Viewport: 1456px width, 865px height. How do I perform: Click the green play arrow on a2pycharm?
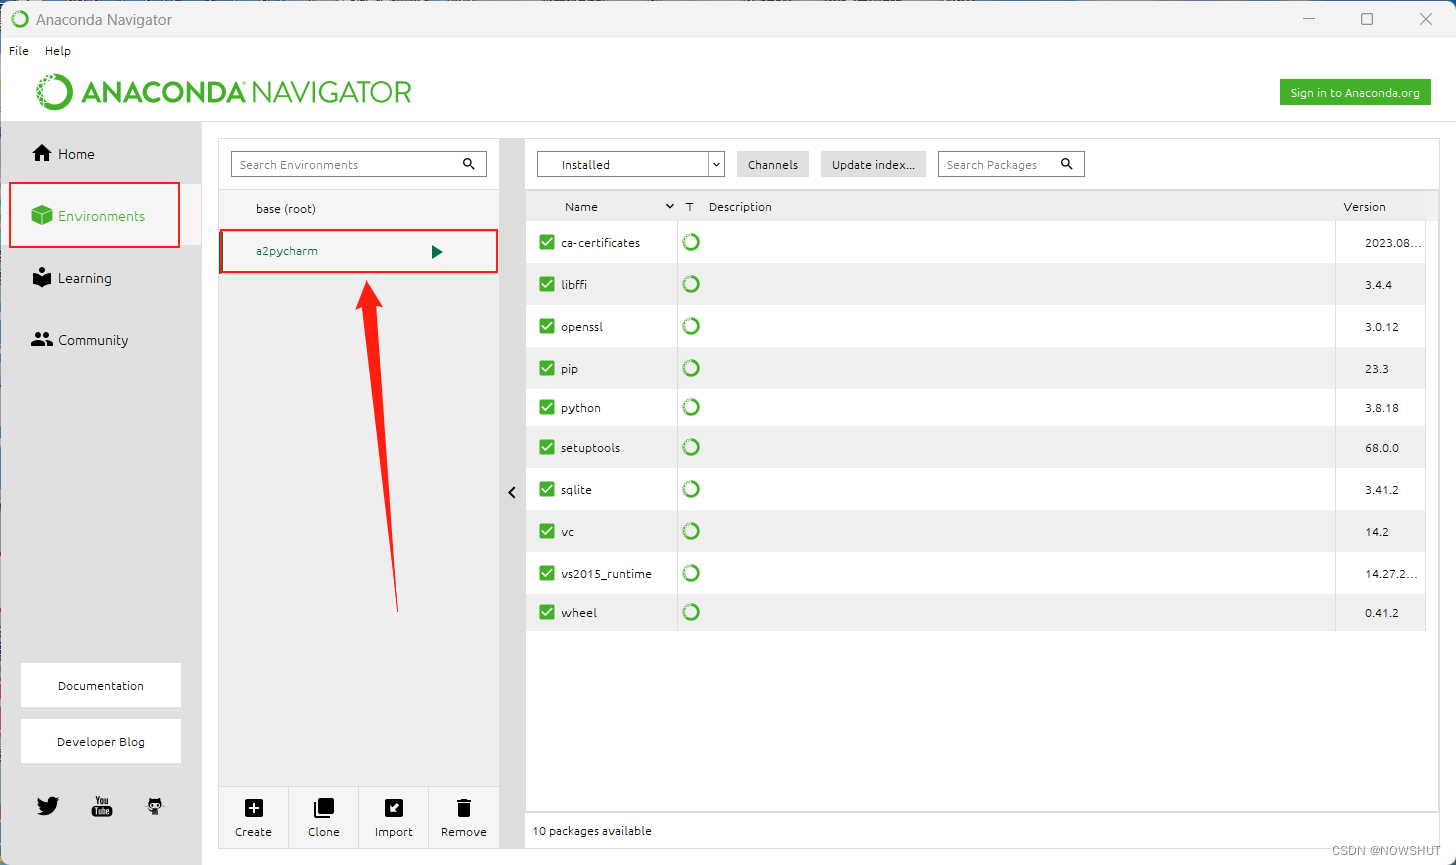tap(437, 252)
